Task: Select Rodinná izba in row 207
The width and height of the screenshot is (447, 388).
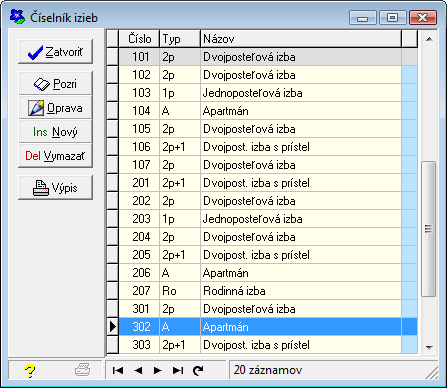Action: pos(301,291)
